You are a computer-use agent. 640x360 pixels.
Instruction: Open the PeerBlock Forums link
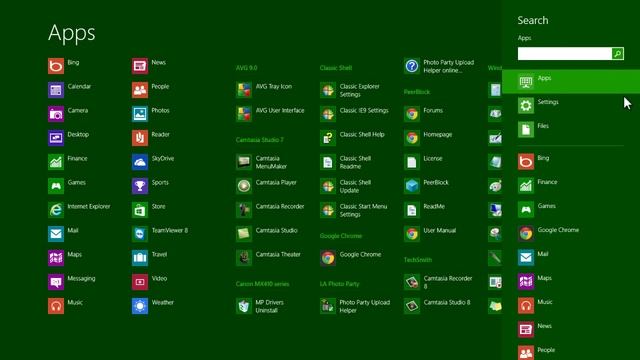[424, 114]
